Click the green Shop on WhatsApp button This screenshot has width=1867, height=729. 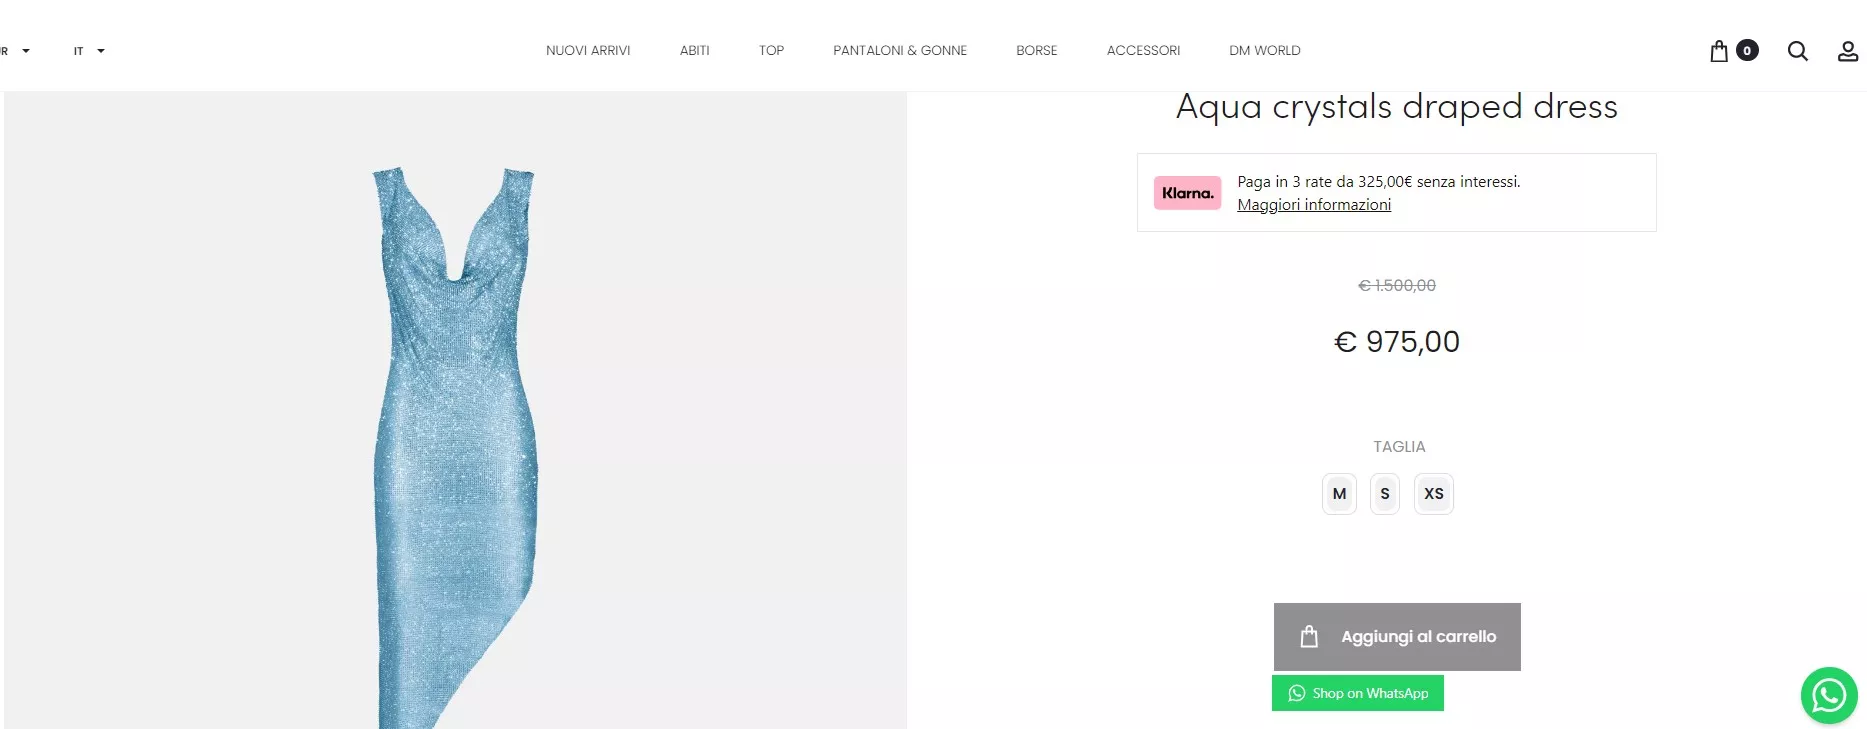click(1357, 693)
